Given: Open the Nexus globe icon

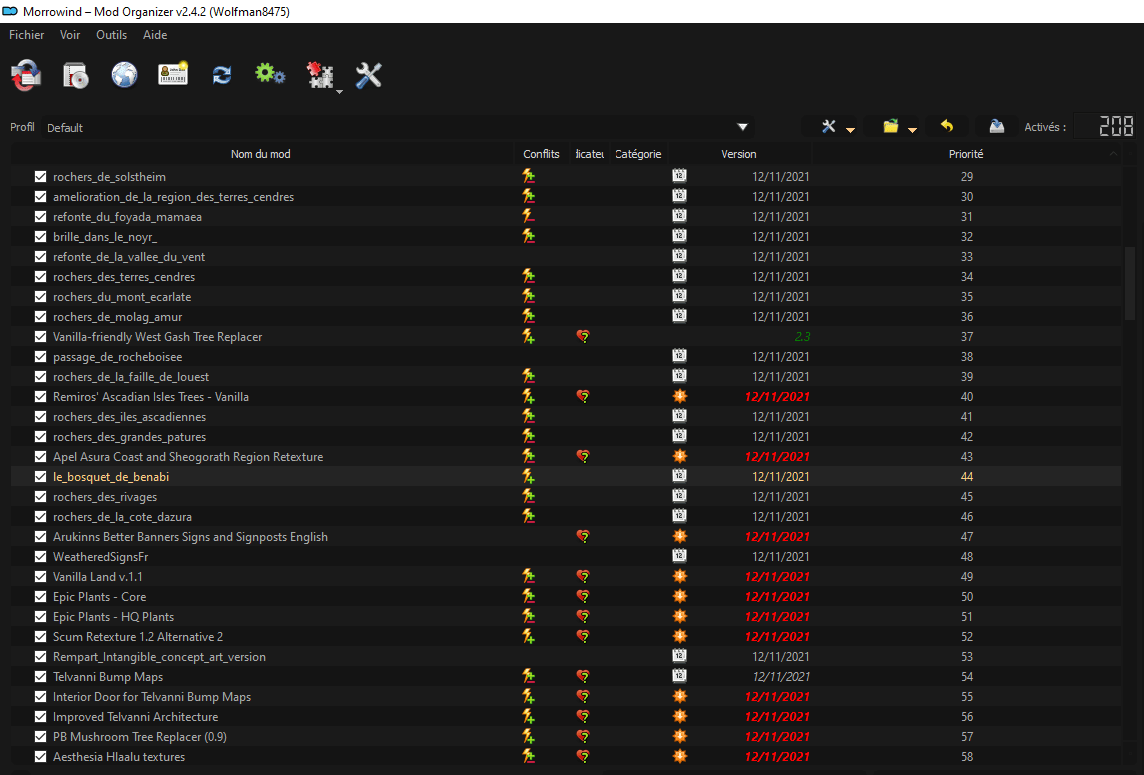Looking at the screenshot, I should (124, 75).
